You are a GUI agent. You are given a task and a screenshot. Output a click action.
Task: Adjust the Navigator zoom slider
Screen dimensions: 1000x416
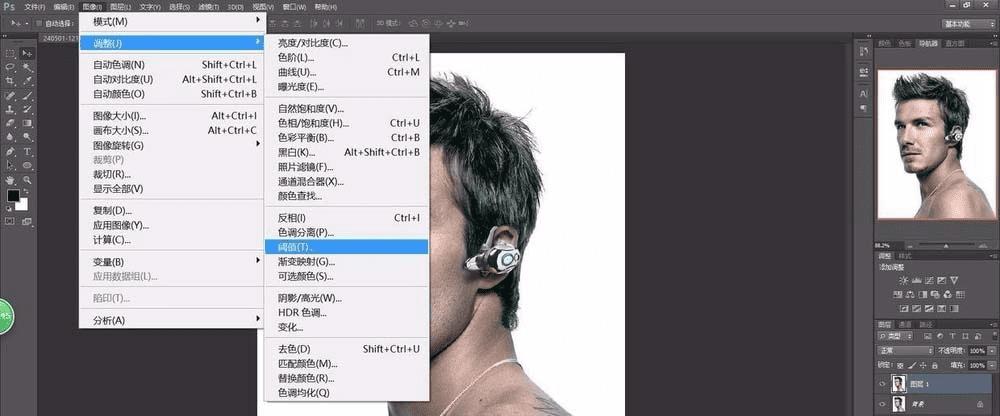(945, 245)
